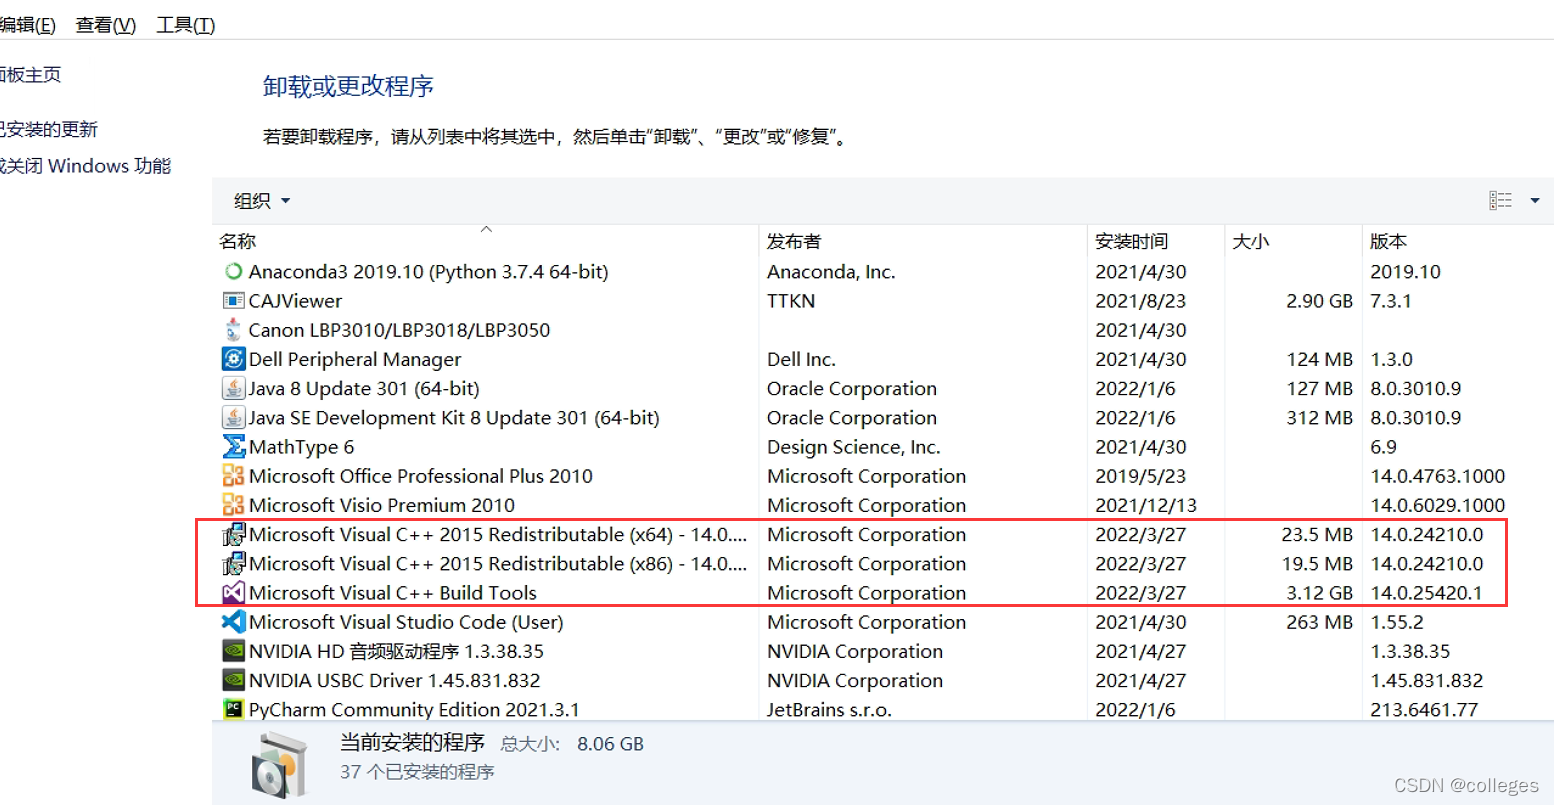This screenshot has width=1554, height=805.
Task: Click the Anaconda3 program icon
Action: (233, 271)
